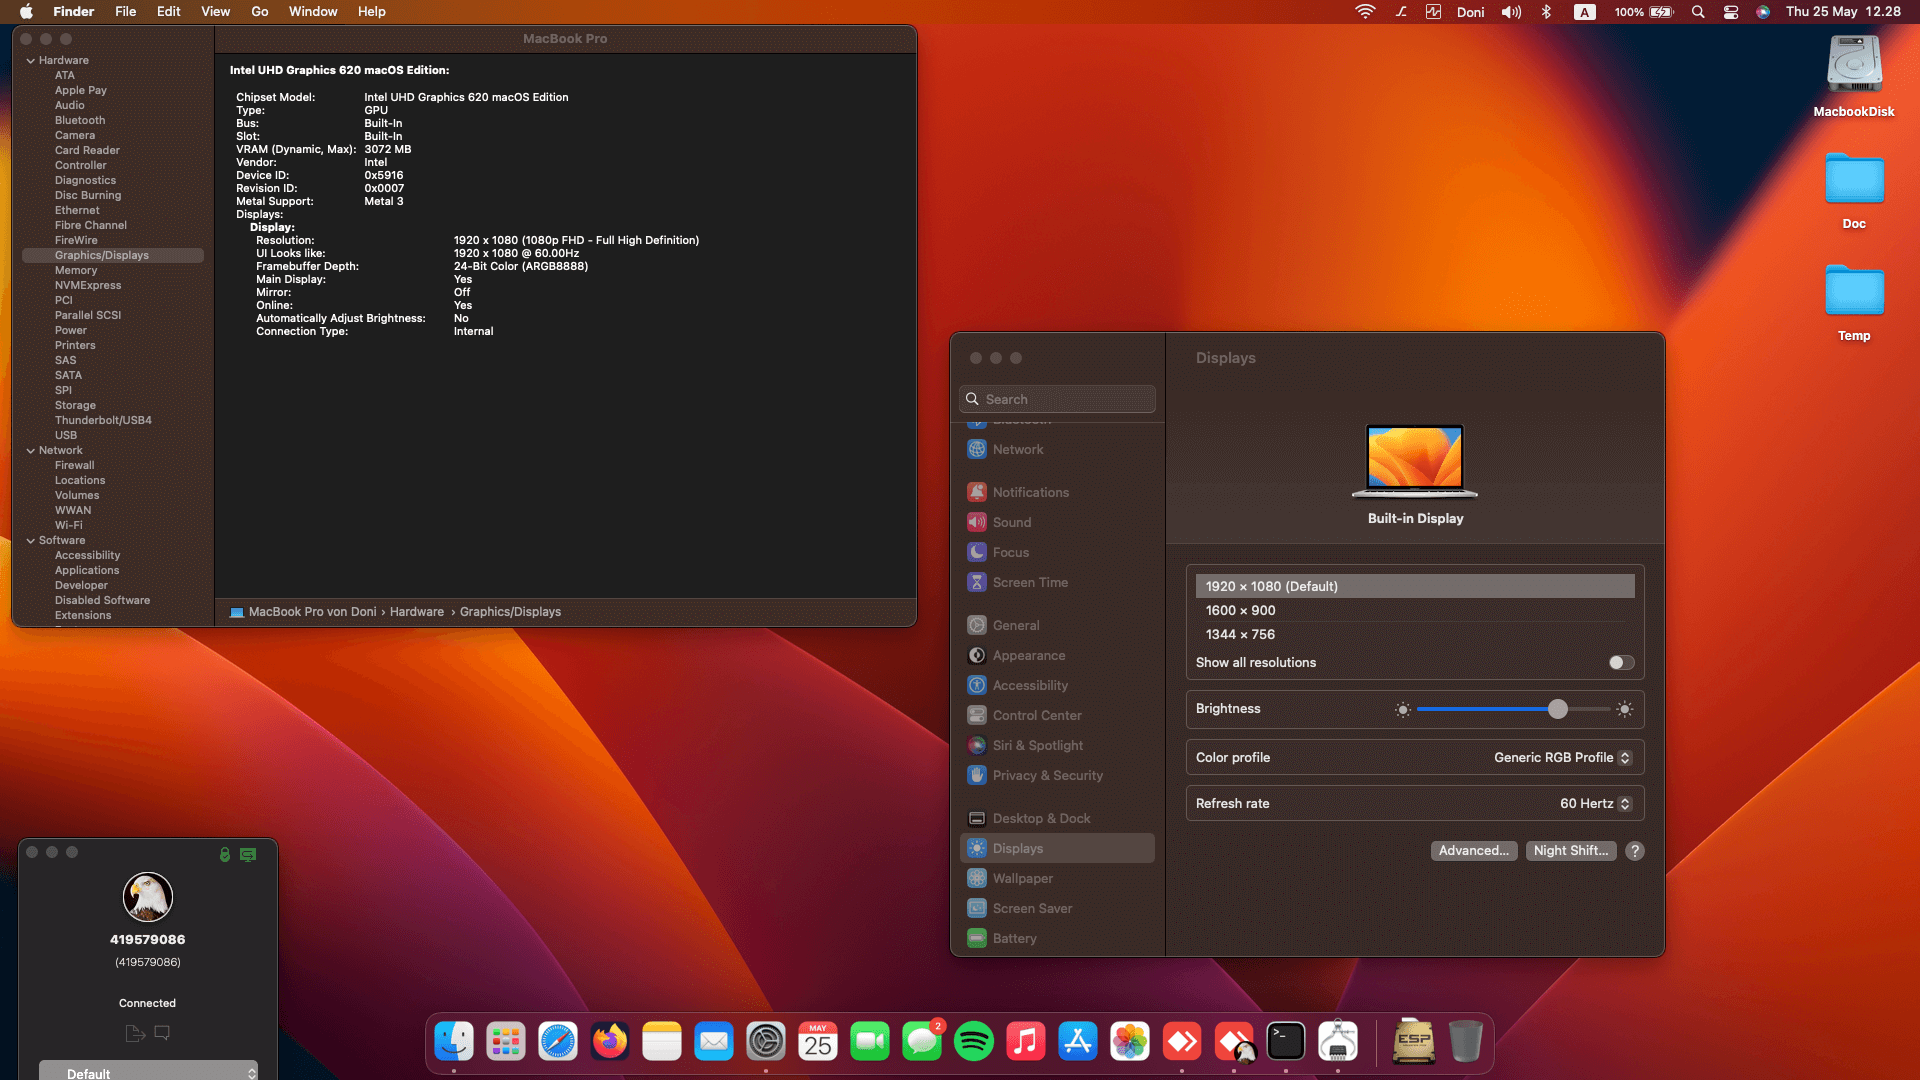Open Calendar icon showing 25

[818, 1042]
